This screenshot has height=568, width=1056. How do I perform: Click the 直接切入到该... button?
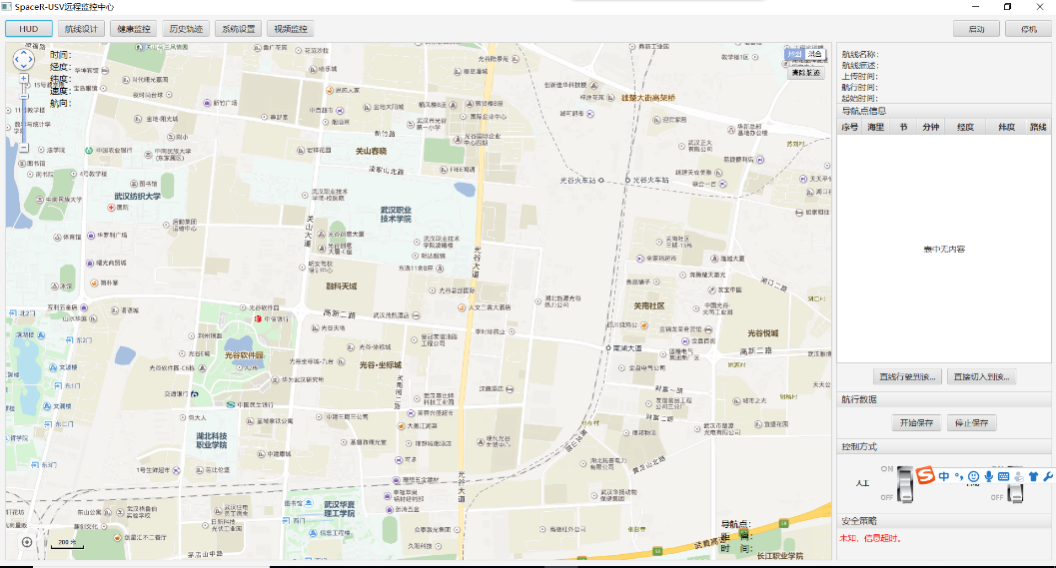click(981, 377)
